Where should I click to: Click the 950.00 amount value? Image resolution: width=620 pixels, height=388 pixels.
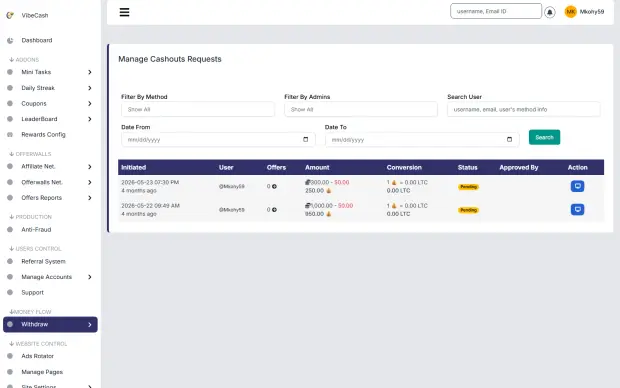pos(314,214)
